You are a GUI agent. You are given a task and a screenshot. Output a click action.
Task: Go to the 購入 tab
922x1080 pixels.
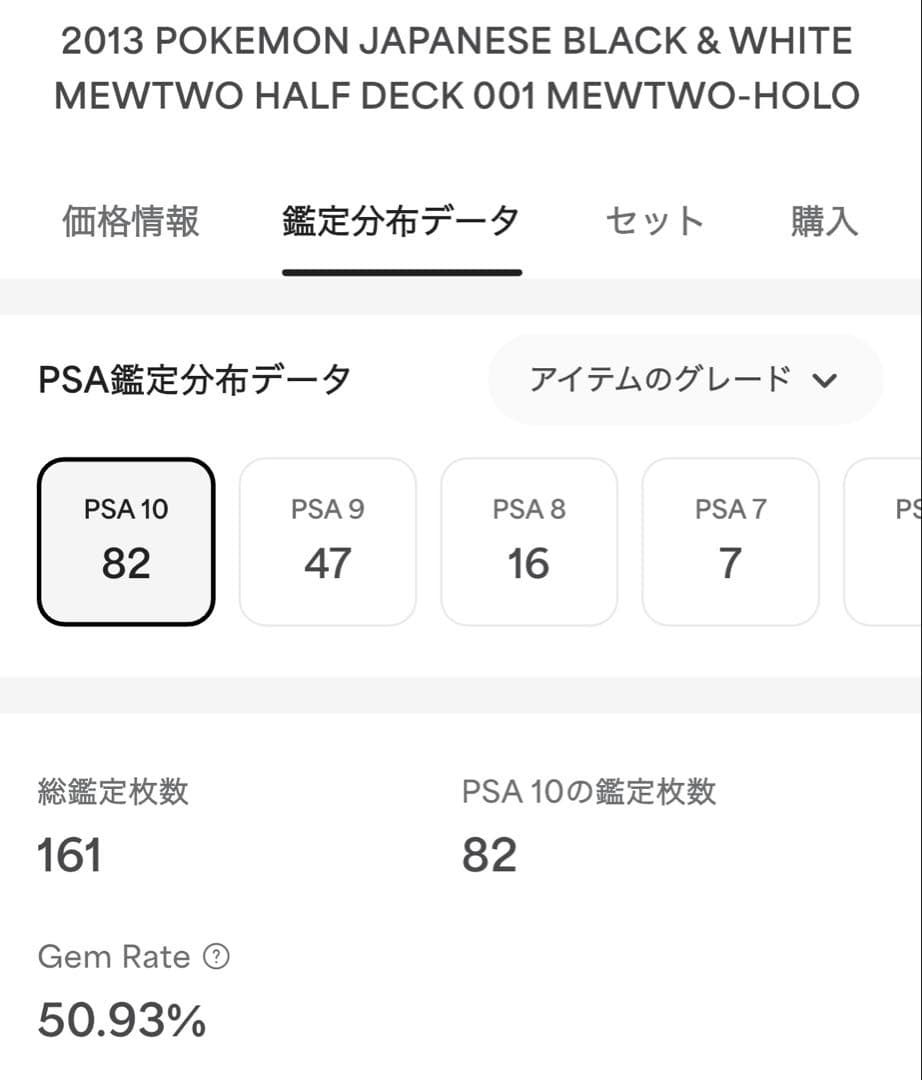coord(824,221)
